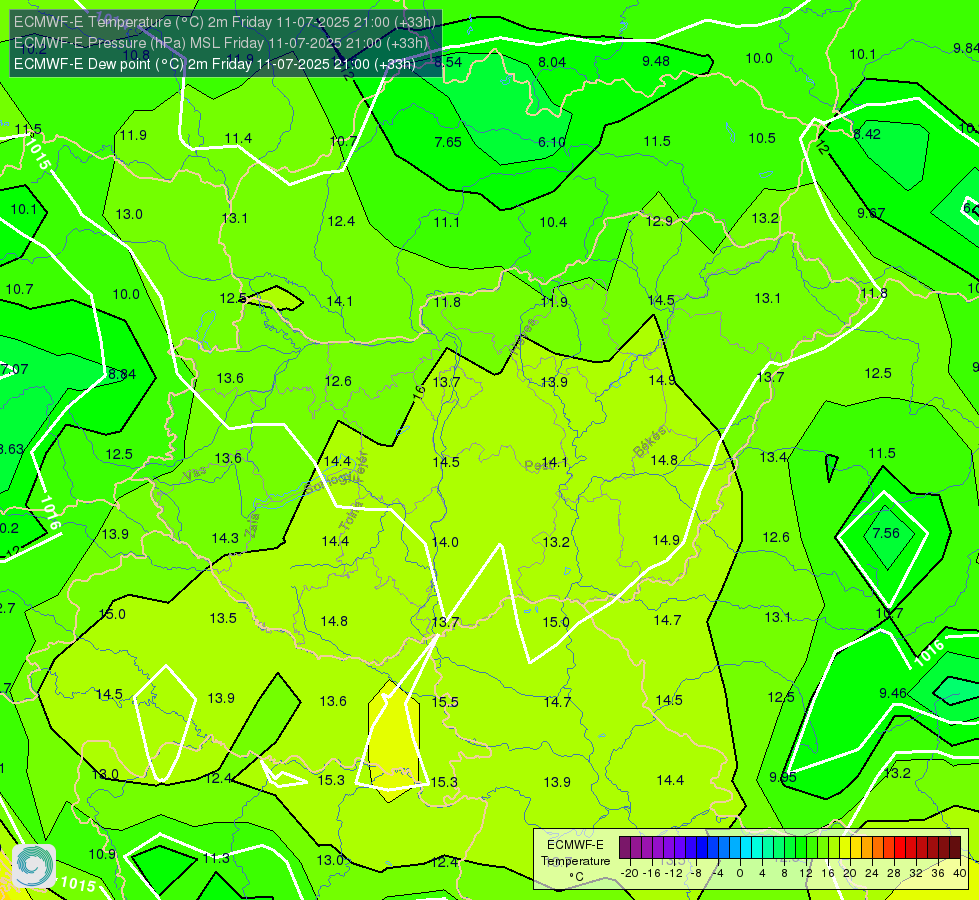This screenshot has width=979, height=900.
Task: Click the 8.42 value on the map
Action: pyautogui.click(x=867, y=134)
